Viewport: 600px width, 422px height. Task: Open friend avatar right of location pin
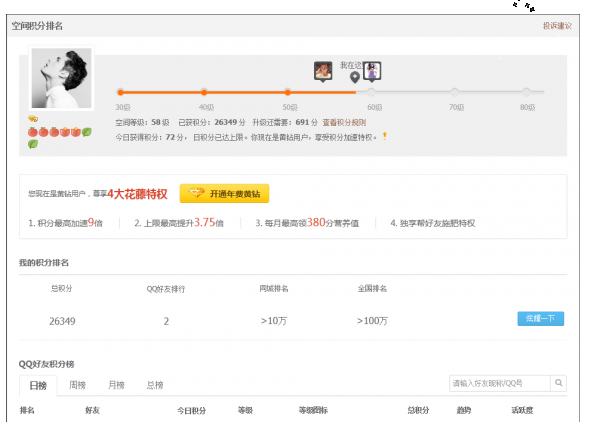tap(372, 71)
